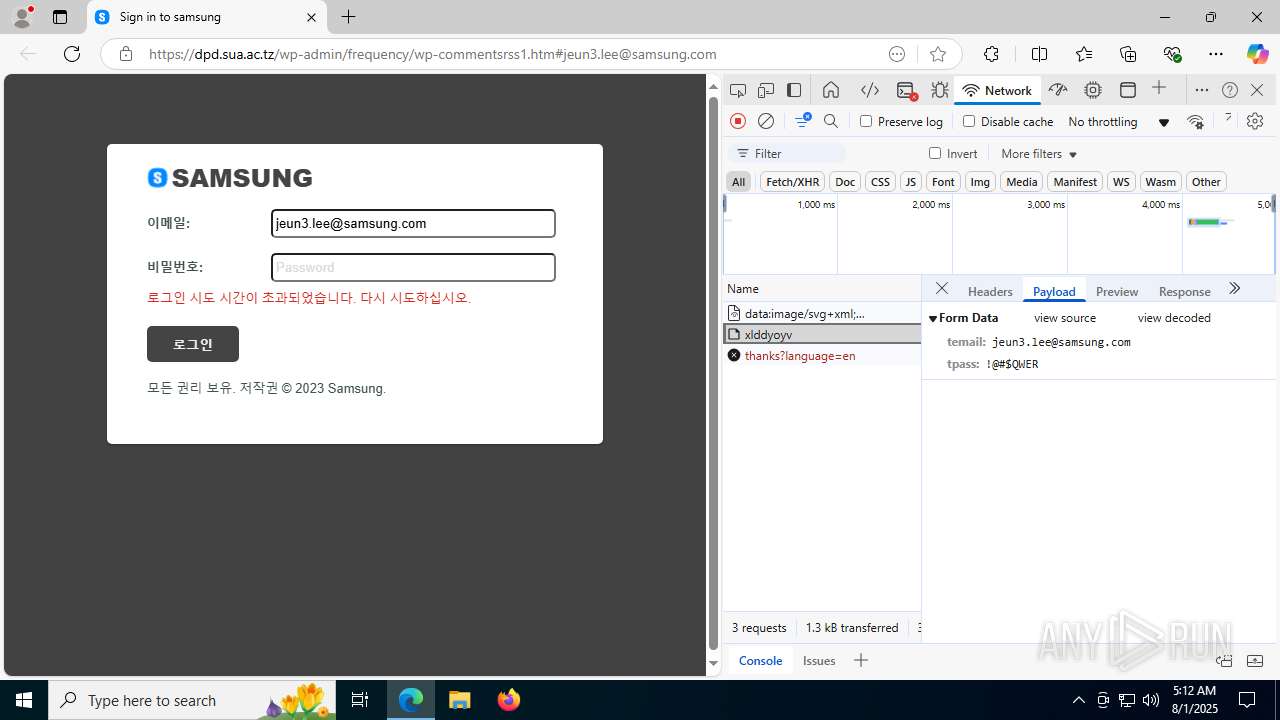Open browser Extensions puzzle icon

[991, 54]
